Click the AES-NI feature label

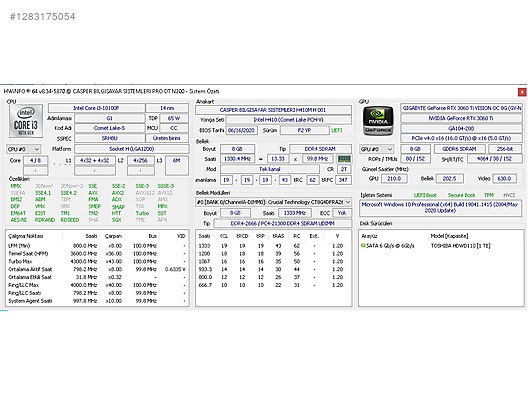19,220
